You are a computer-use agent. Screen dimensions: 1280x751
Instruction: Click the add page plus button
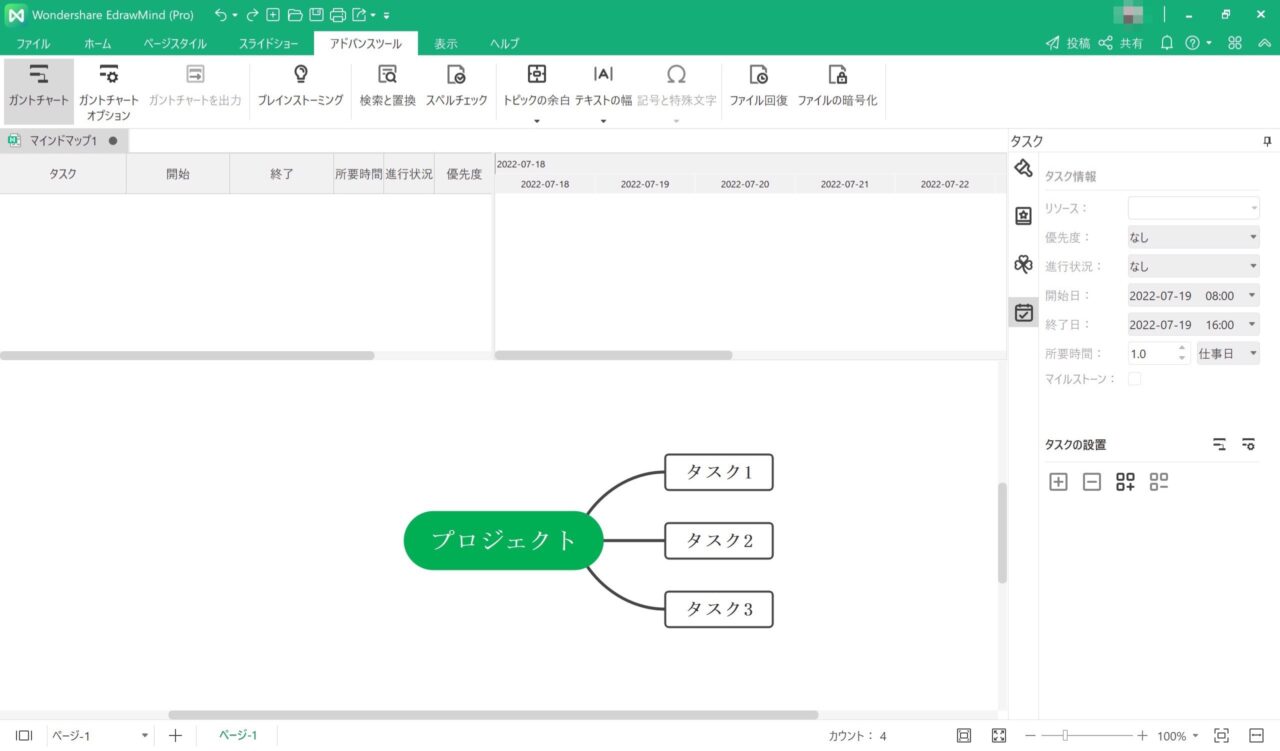pos(175,735)
